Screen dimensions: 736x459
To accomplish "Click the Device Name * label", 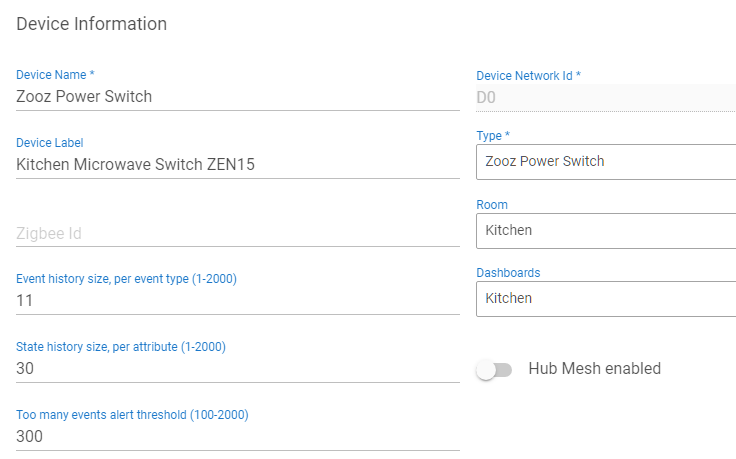I will [x=56, y=75].
